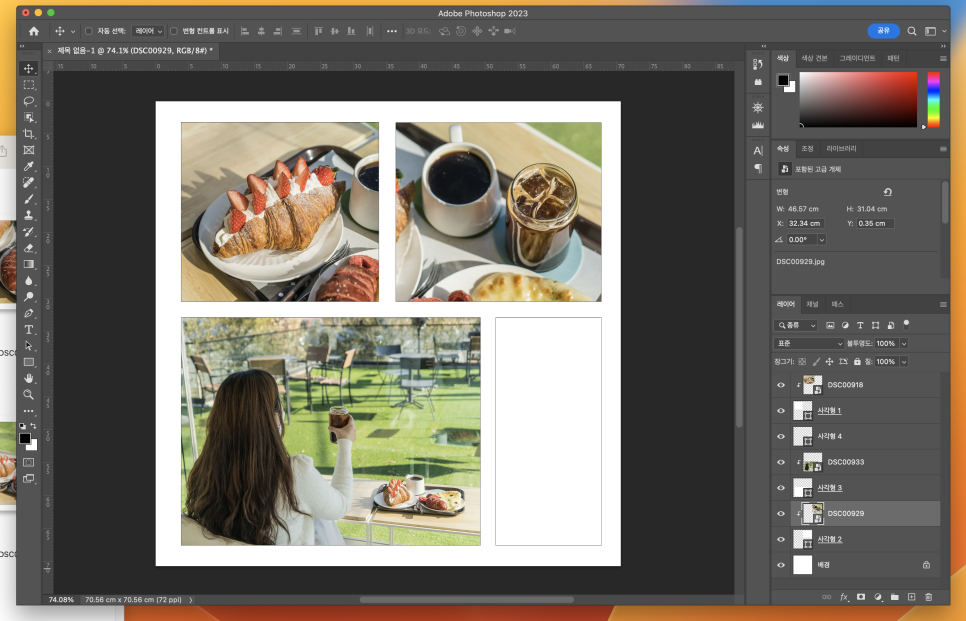This screenshot has width=966, height=621.
Task: Create a new layer with the plus icon
Action: click(911, 597)
